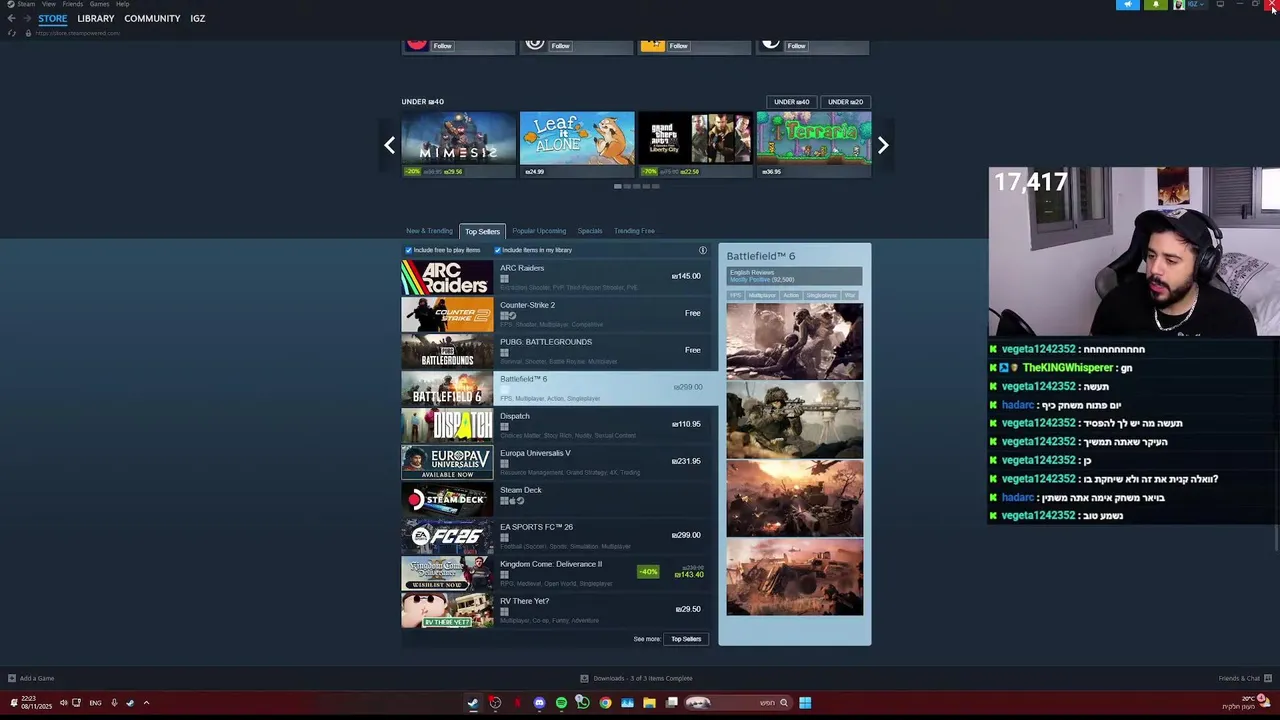Open Kingdom Come: Deliverance II row
Viewport: 1280px width, 720px height.
coord(555,573)
